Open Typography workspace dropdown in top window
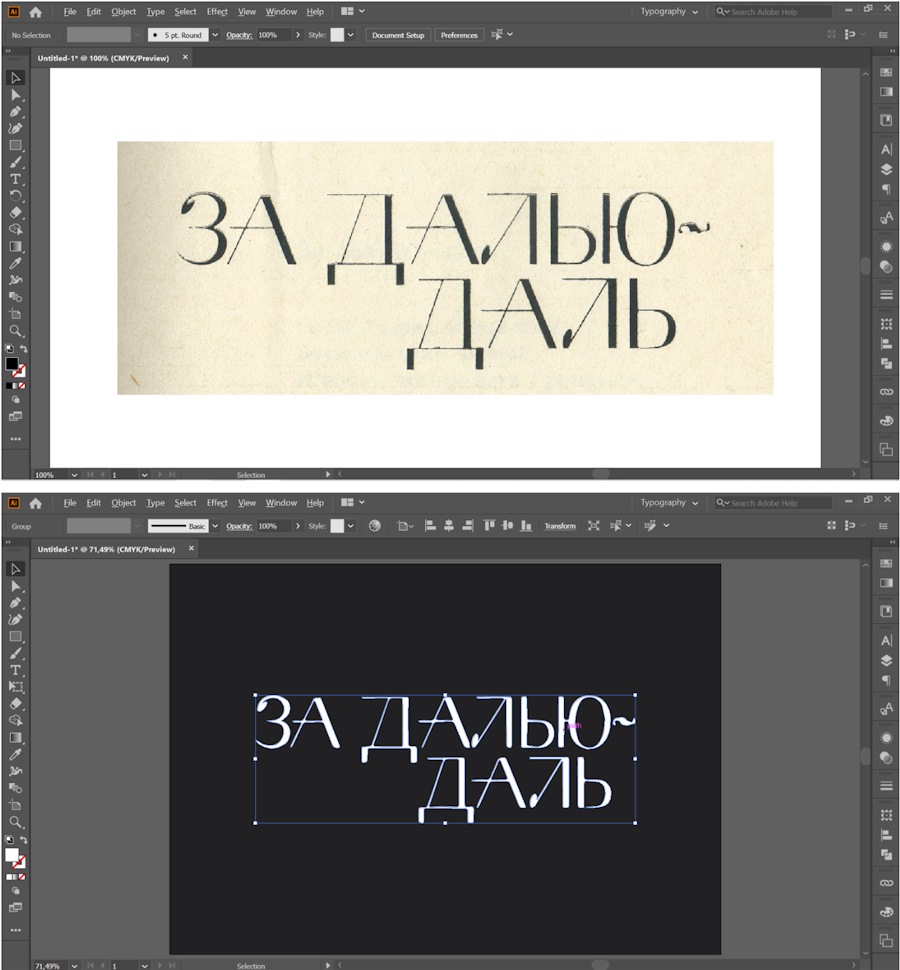900x970 pixels. 670,12
